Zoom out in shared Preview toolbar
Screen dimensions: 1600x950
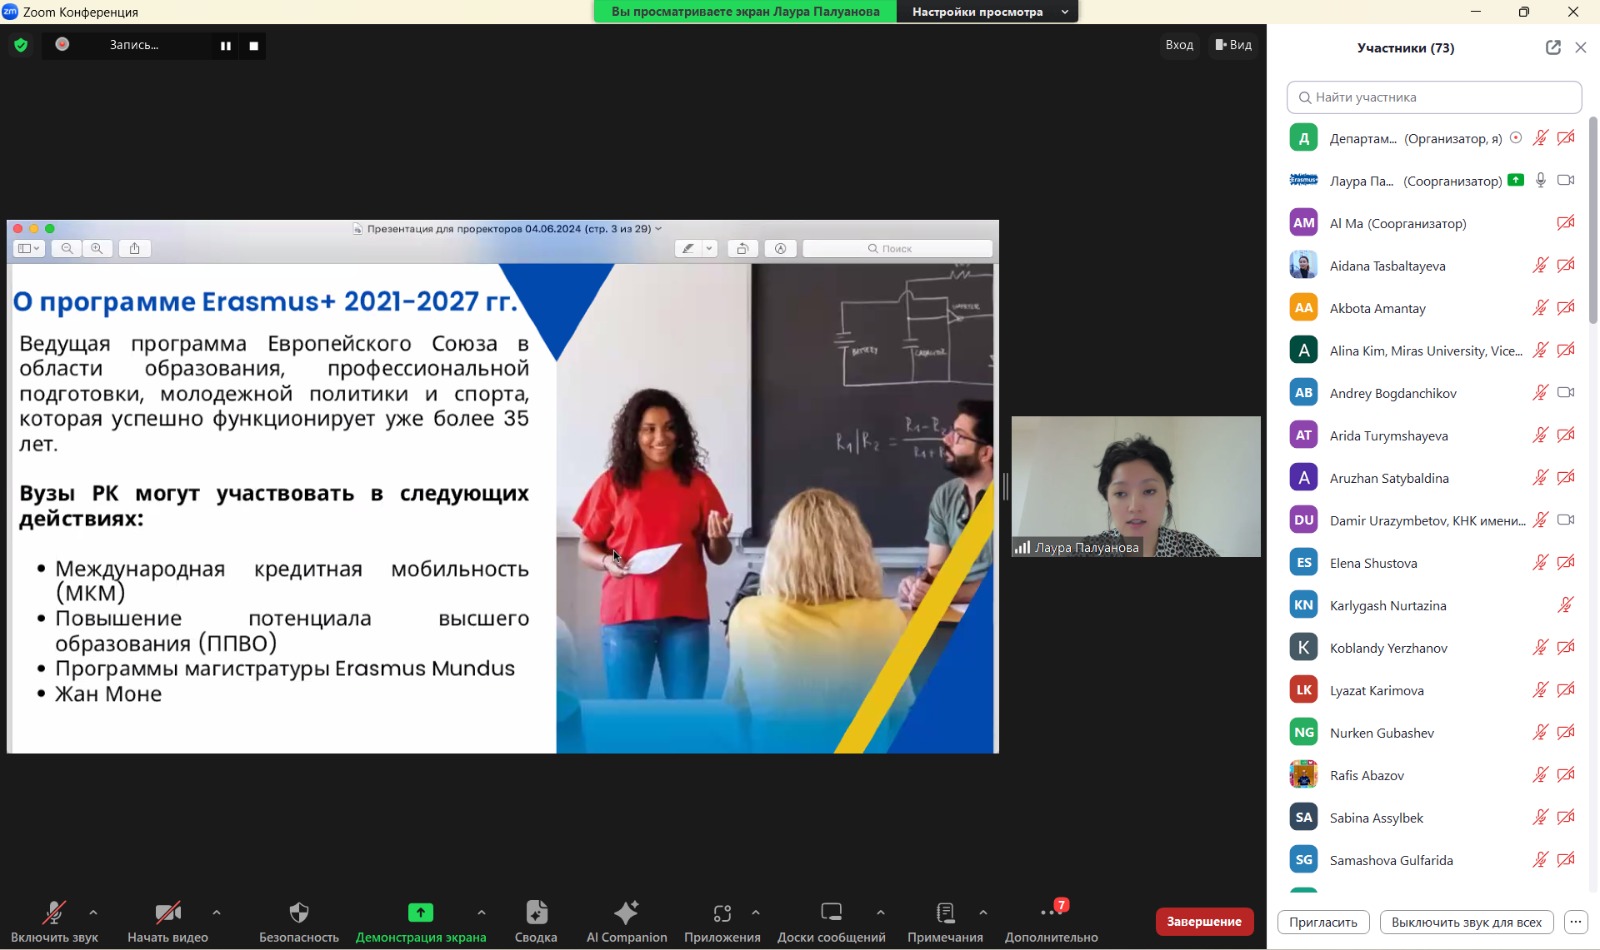tap(67, 248)
